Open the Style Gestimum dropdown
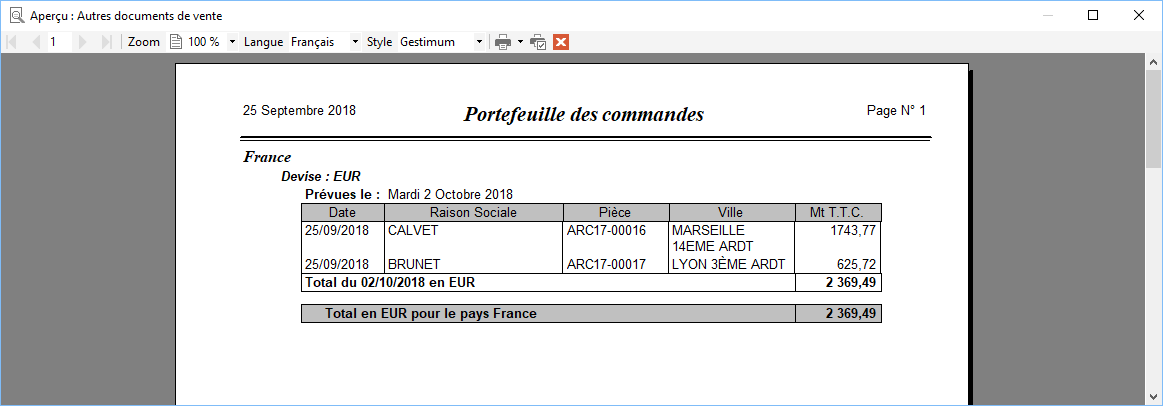 pos(479,42)
